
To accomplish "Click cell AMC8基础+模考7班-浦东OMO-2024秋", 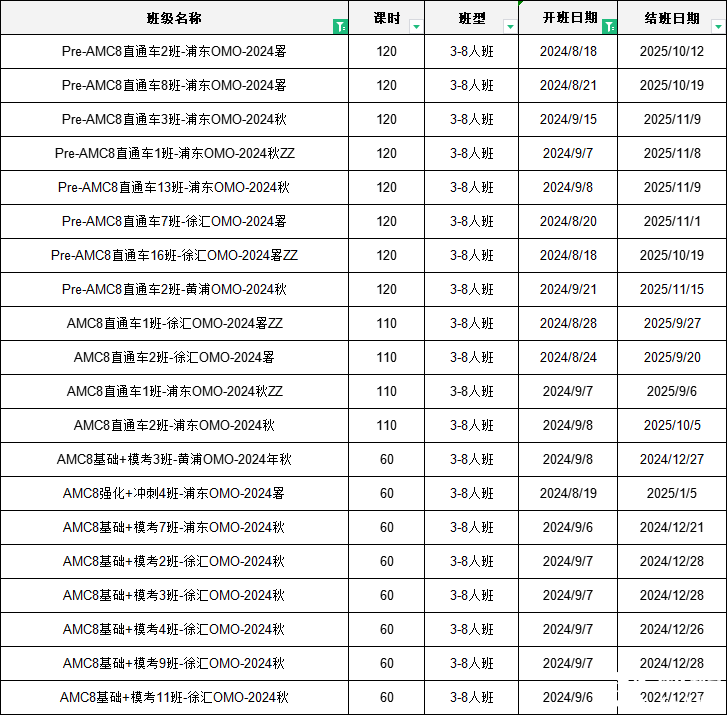I will 174,527.
